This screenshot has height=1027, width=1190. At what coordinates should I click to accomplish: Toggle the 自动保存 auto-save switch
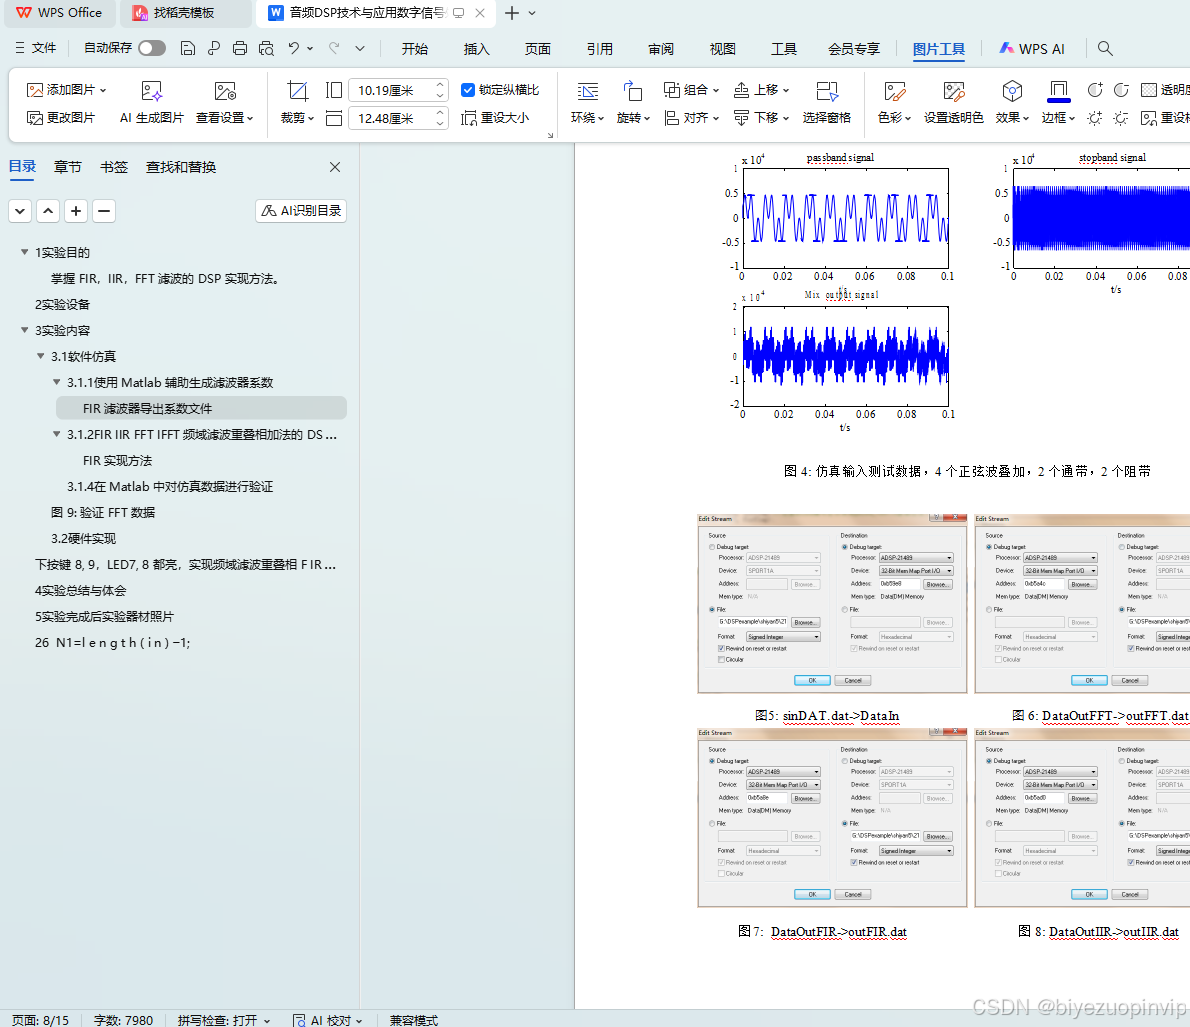(152, 48)
